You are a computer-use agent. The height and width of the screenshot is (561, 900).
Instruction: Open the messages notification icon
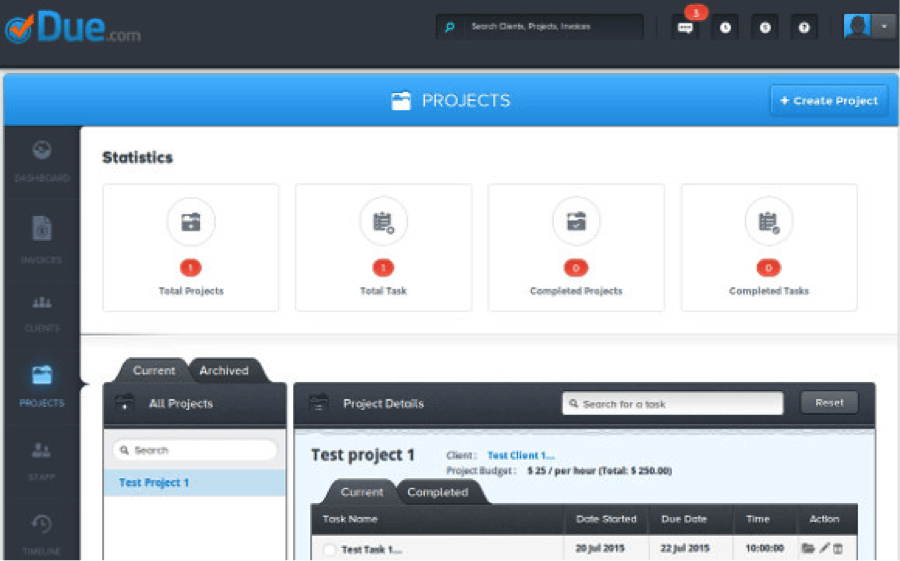tap(685, 28)
